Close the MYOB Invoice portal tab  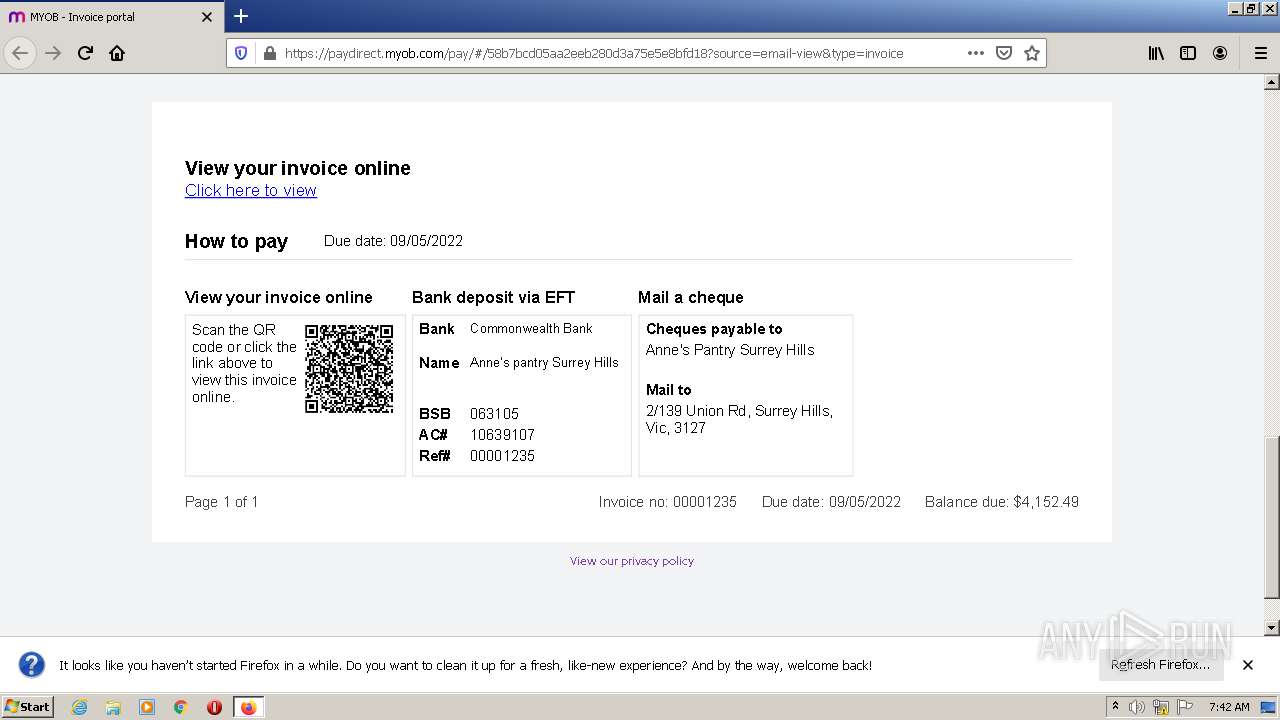pyautogui.click(x=207, y=17)
